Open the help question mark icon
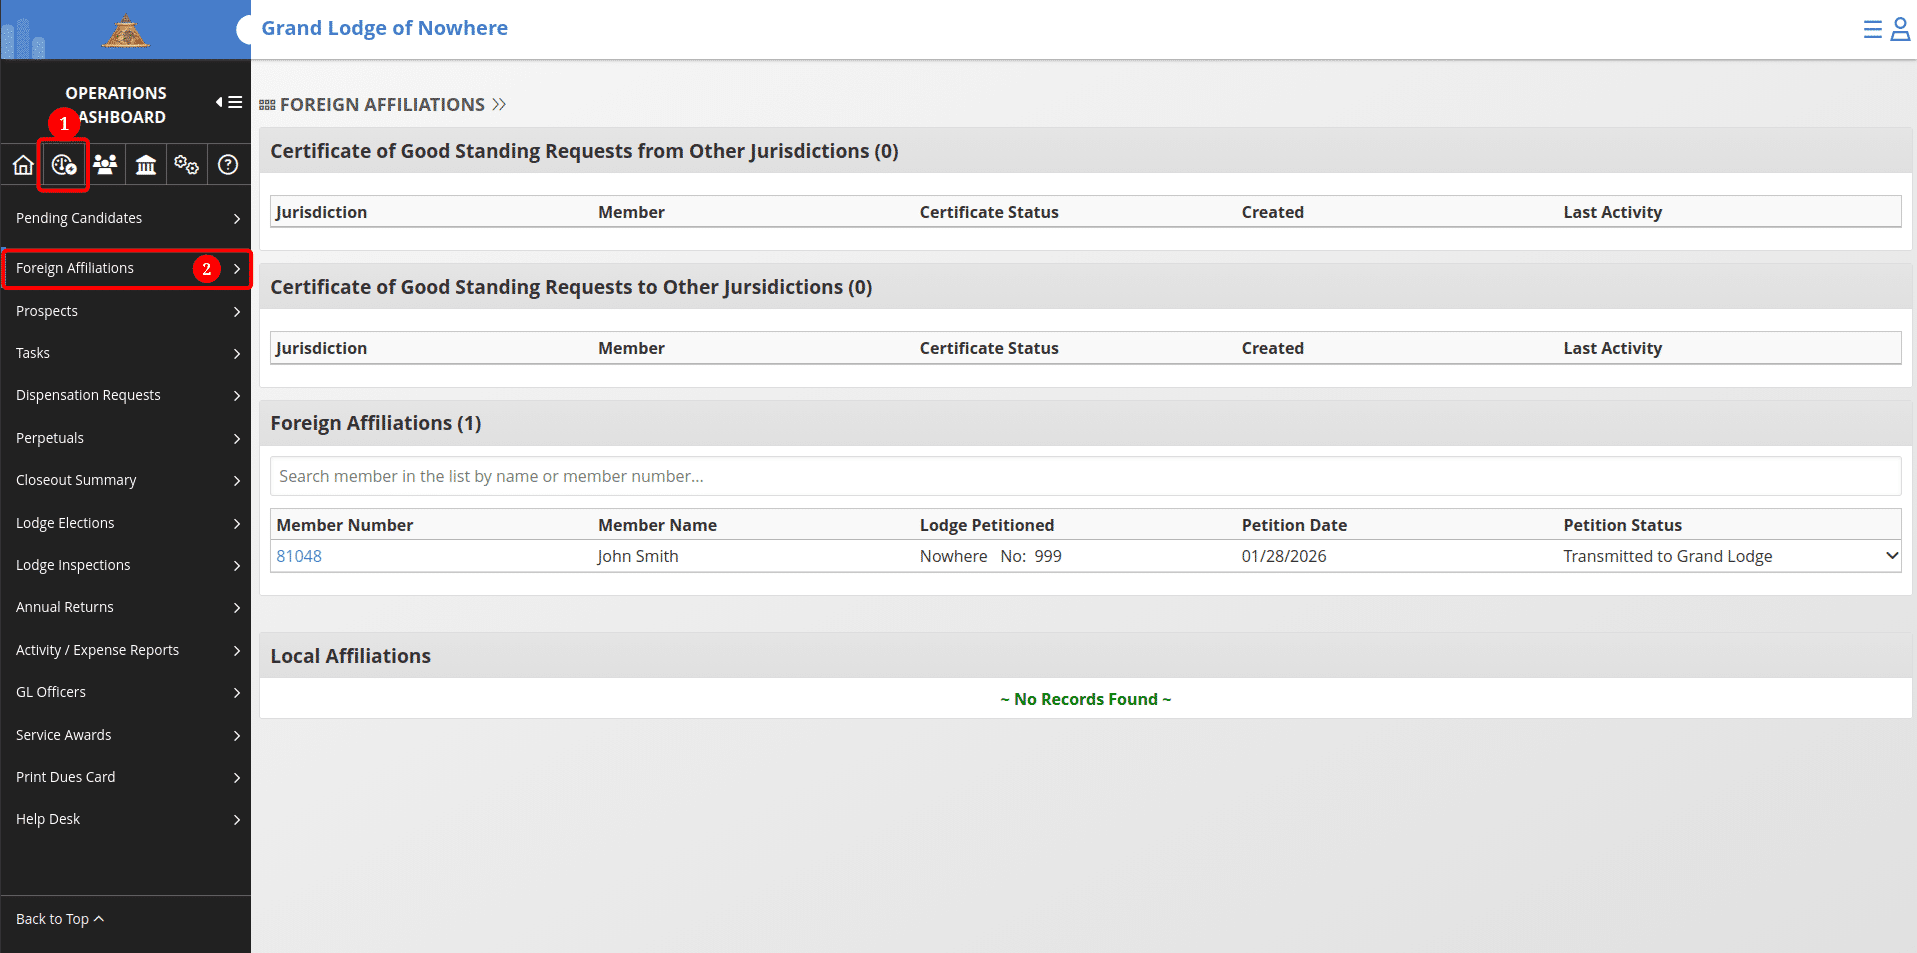The height and width of the screenshot is (953, 1917). point(228,165)
